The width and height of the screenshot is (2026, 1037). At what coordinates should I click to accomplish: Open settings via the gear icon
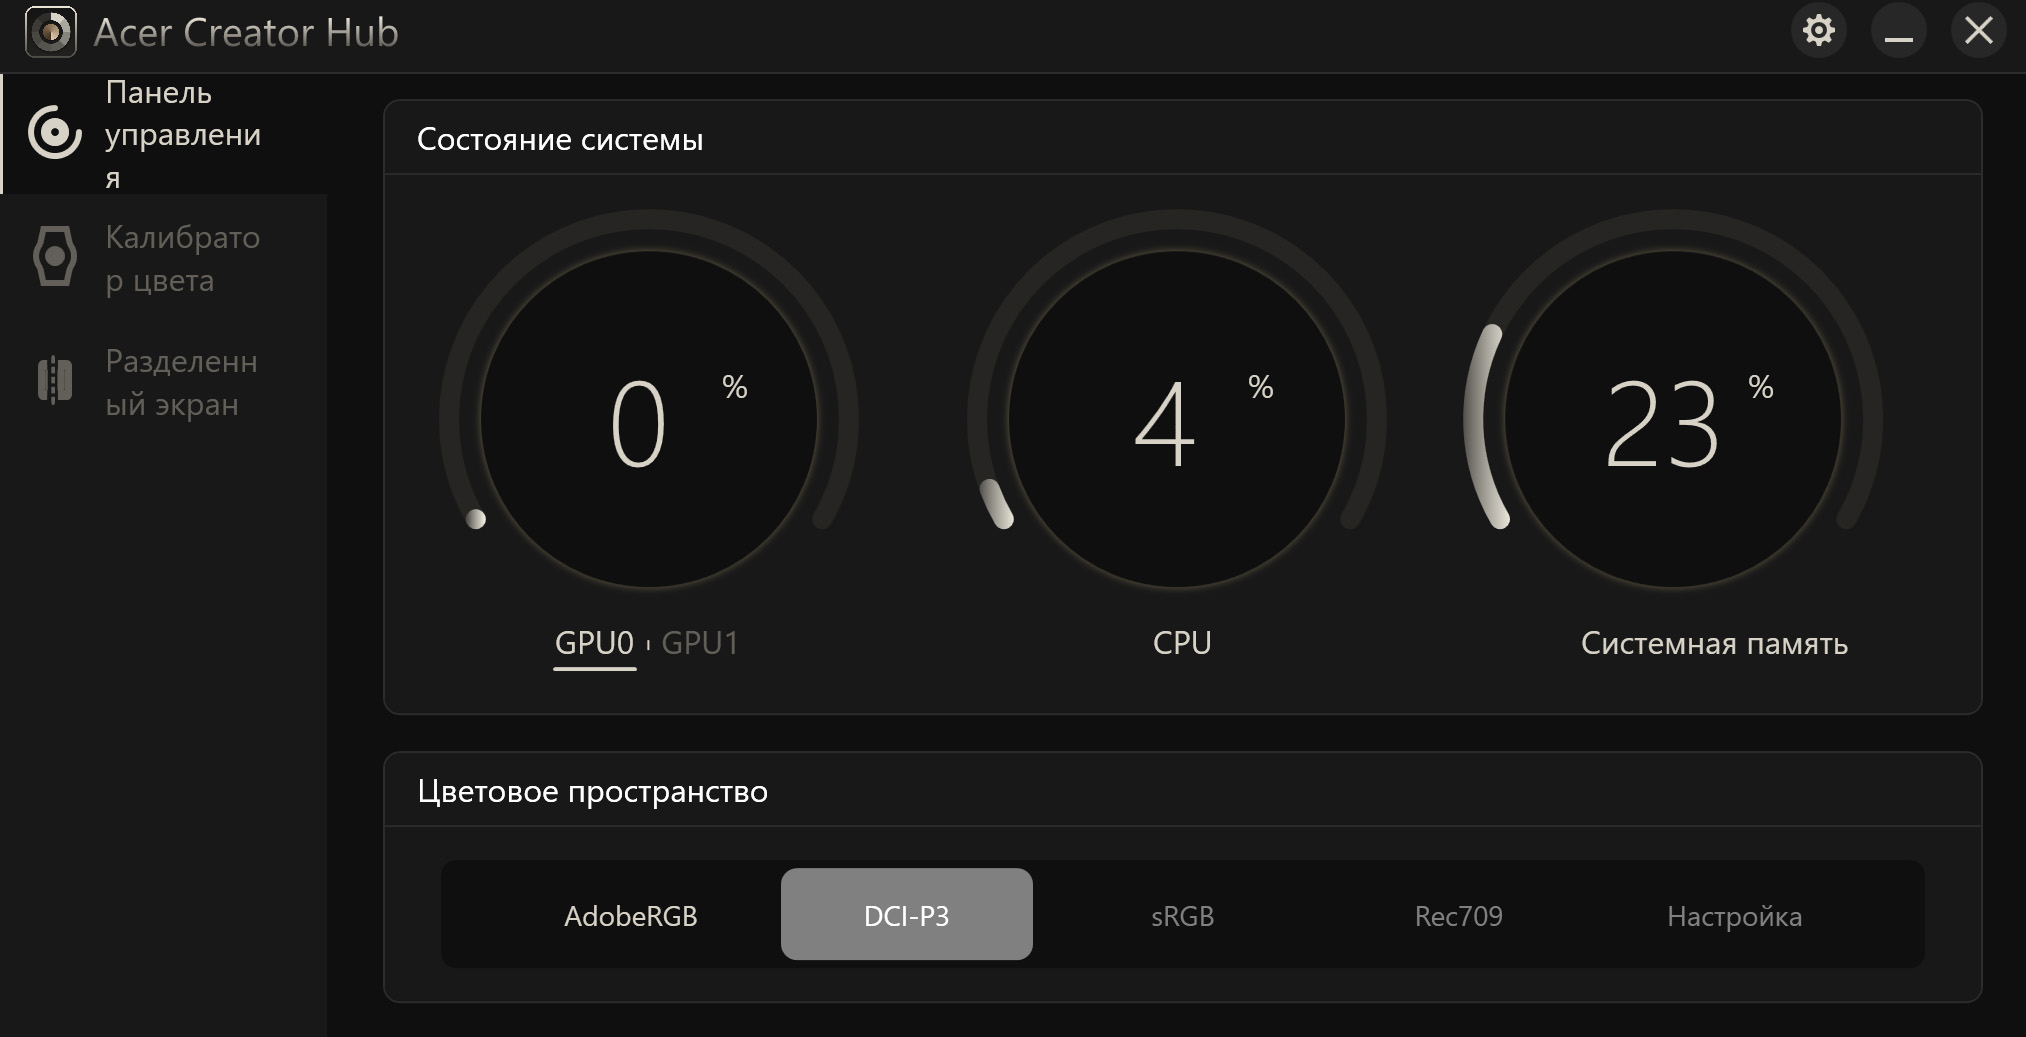pyautogui.click(x=1818, y=31)
